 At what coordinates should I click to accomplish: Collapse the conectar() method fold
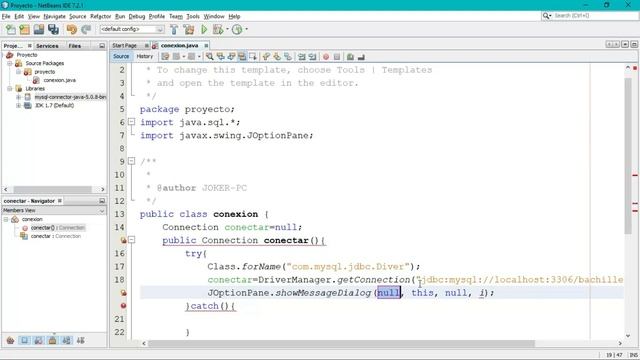click(x=131, y=240)
